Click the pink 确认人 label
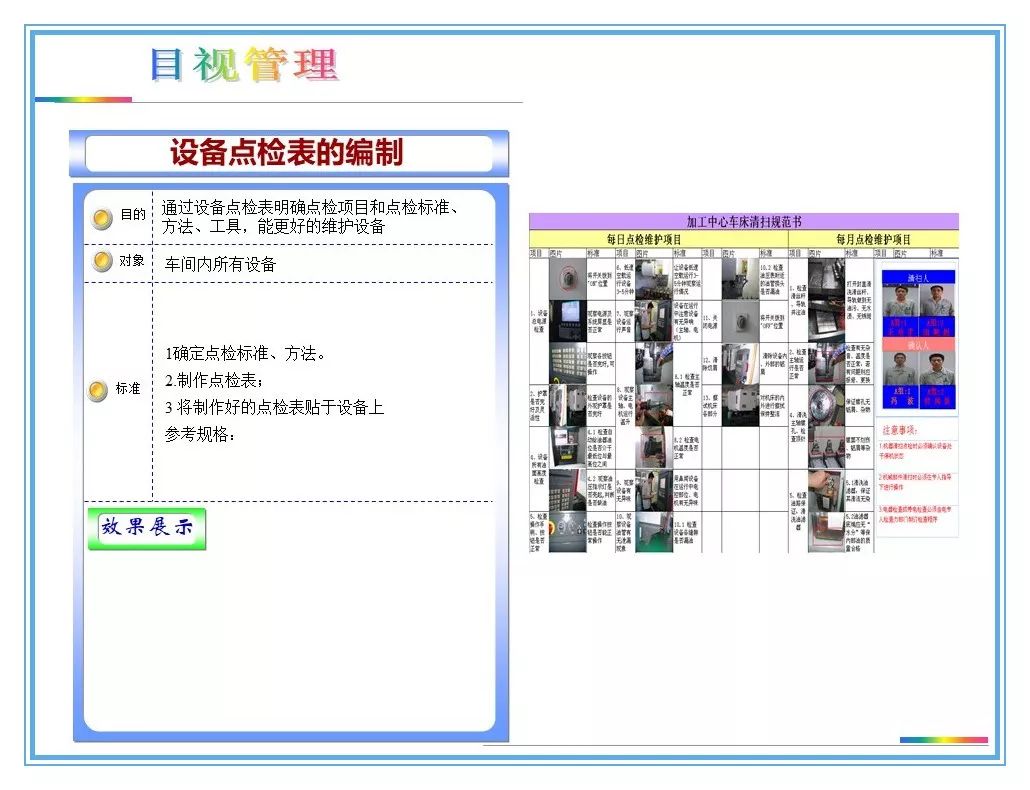 [x=918, y=346]
